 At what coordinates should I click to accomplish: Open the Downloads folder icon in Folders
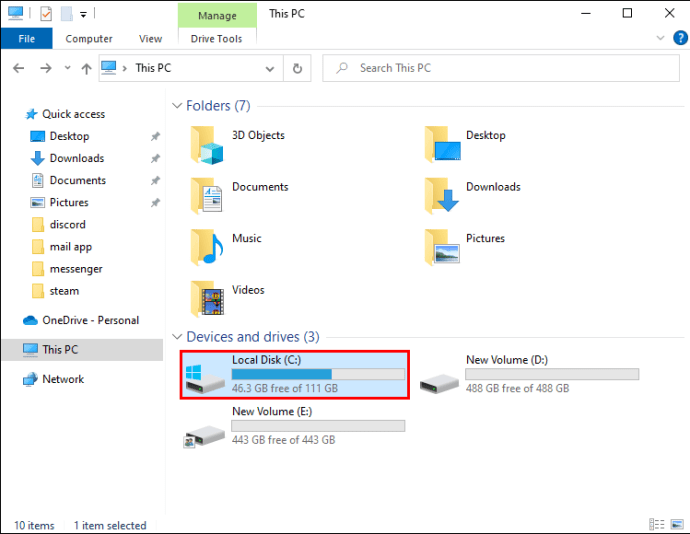[442, 195]
